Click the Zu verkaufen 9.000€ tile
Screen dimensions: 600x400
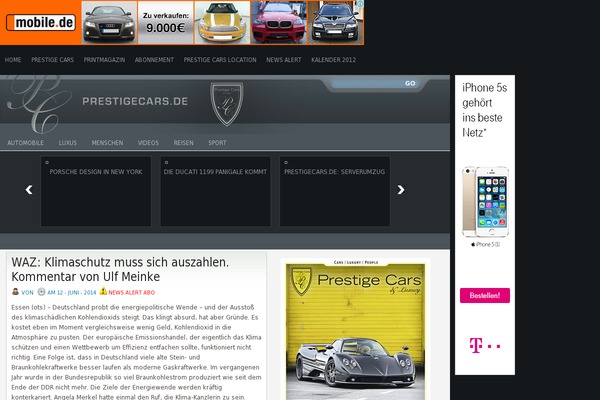click(166, 23)
